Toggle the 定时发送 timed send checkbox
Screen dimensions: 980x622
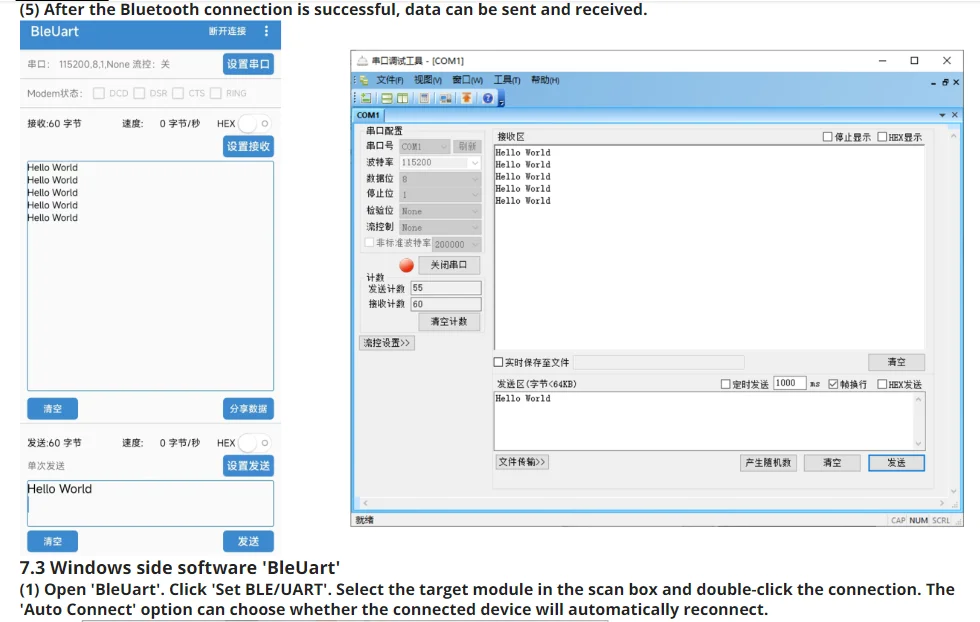(x=726, y=384)
